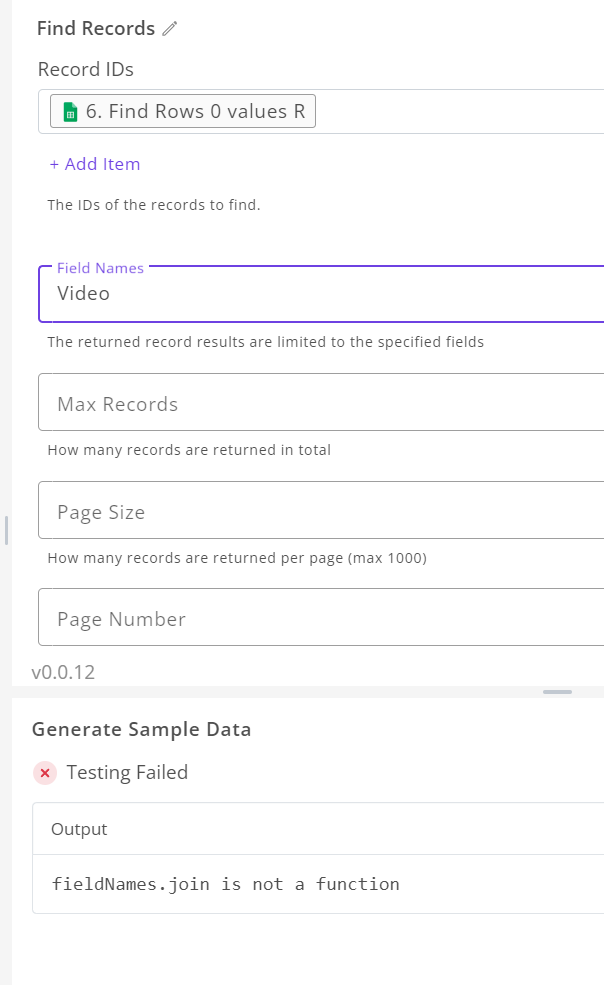Click the red X Testing Failed icon
The width and height of the screenshot is (604, 985).
click(x=45, y=773)
